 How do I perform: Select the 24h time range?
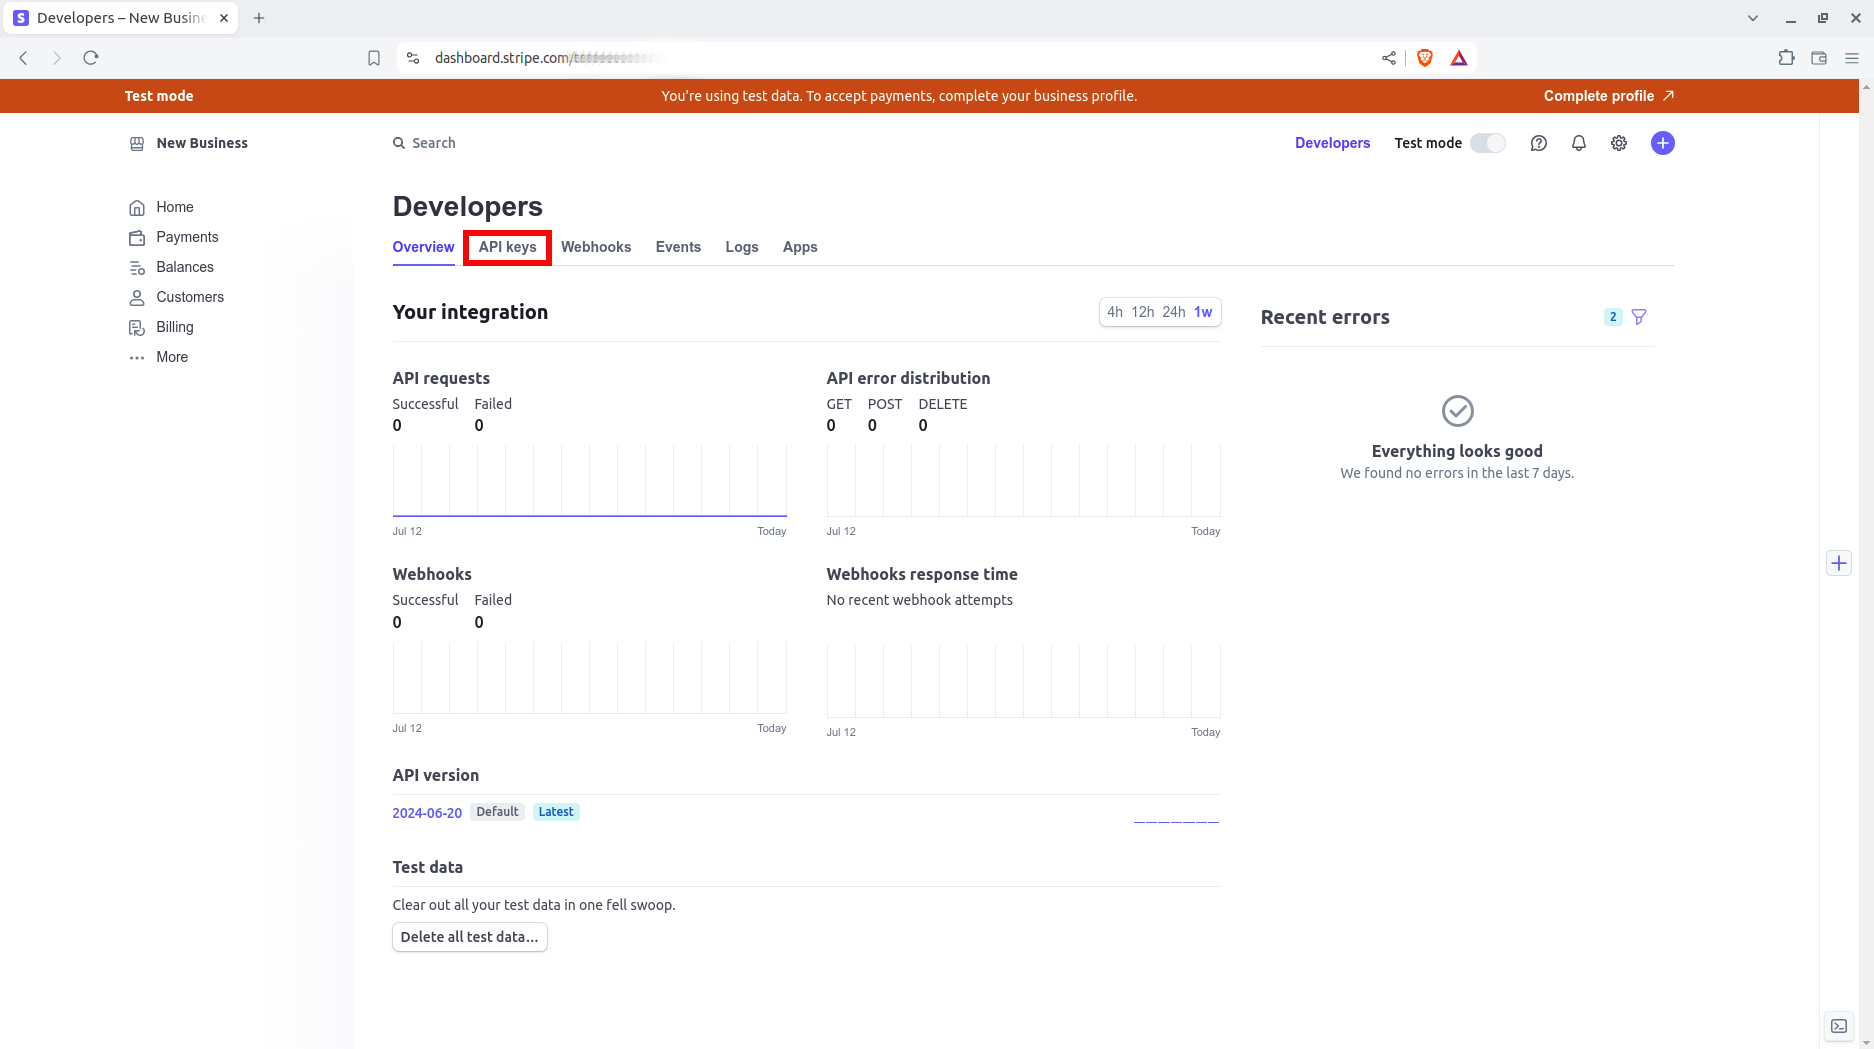pos(1173,312)
